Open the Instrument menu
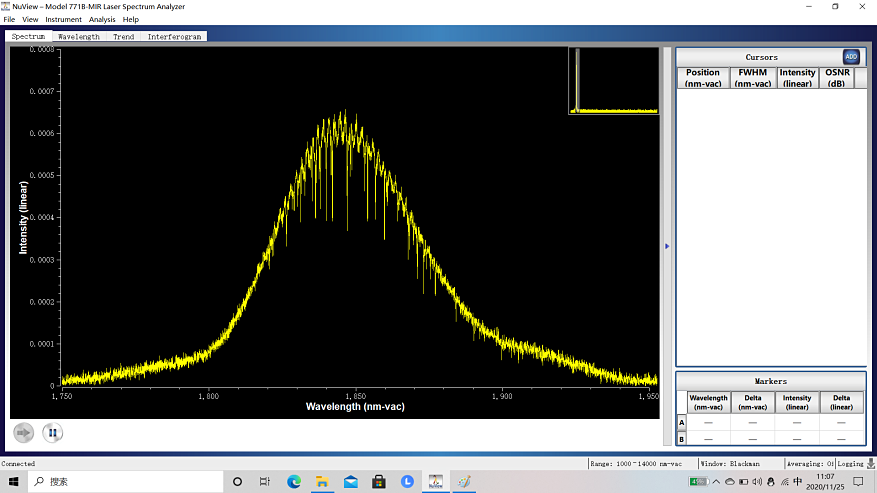 [63, 19]
